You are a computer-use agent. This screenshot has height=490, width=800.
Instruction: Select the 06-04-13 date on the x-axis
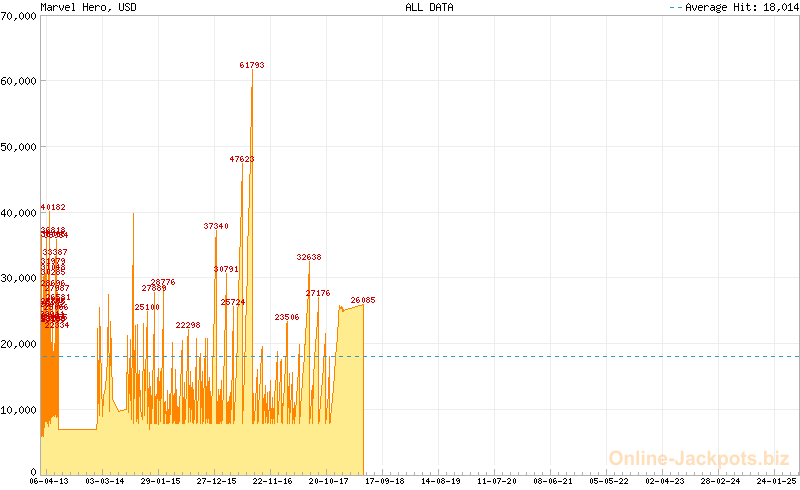tap(49, 481)
